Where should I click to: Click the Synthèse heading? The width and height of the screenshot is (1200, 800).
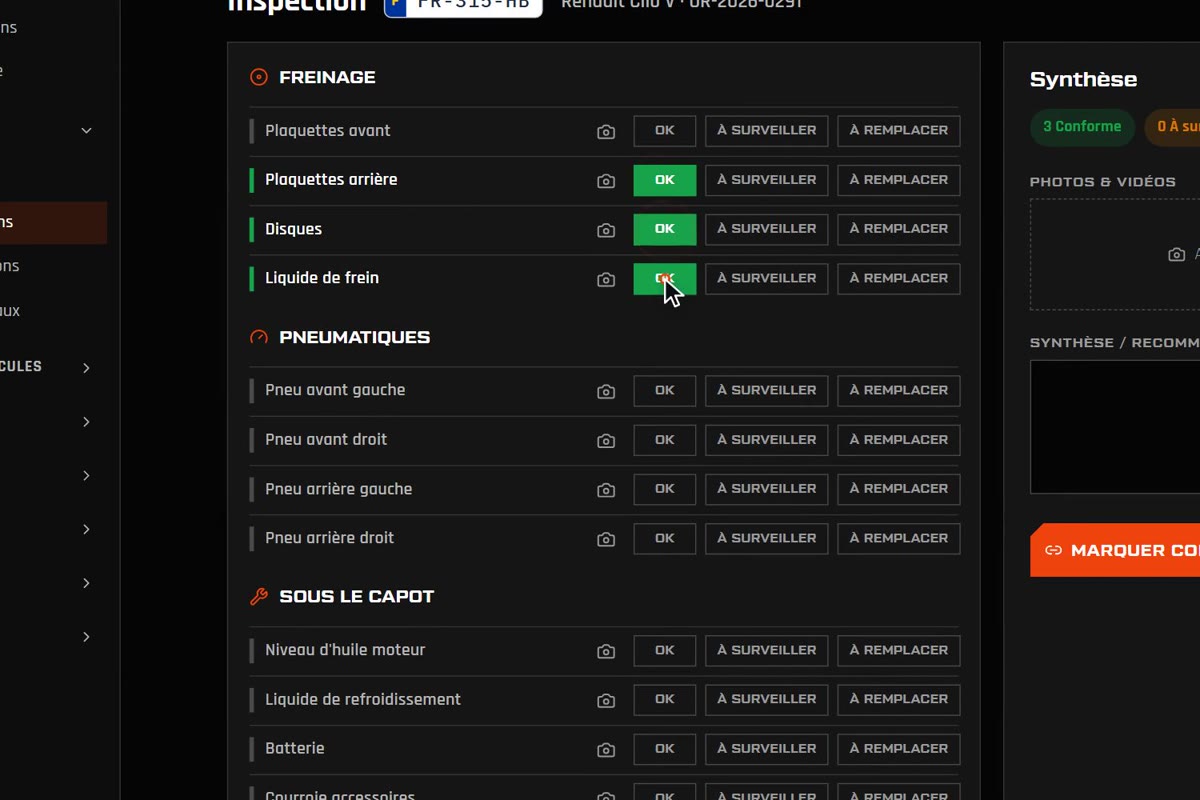tap(1083, 80)
